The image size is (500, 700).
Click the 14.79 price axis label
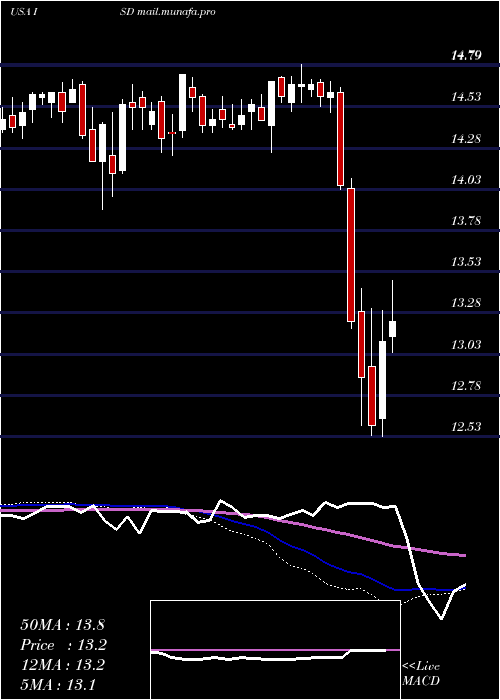[x=467, y=56]
